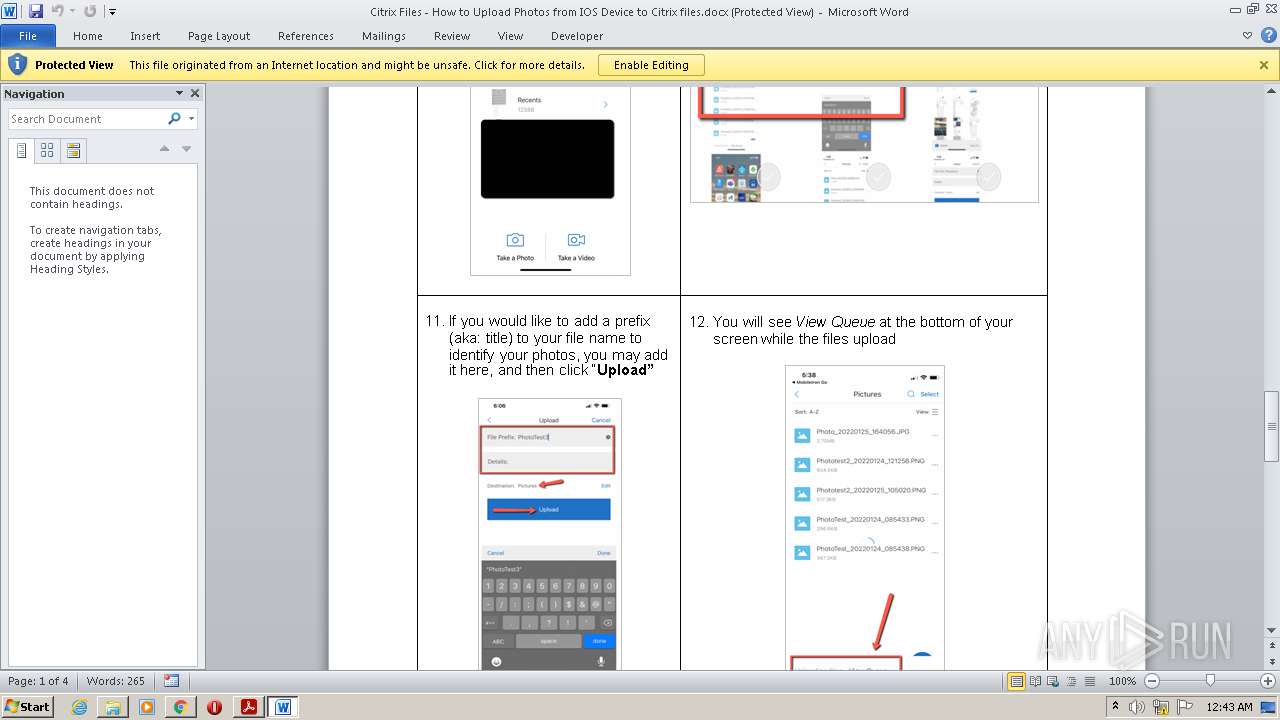Click 'Words: 265' word count in status bar
The width and height of the screenshot is (1280, 720).
116,681
